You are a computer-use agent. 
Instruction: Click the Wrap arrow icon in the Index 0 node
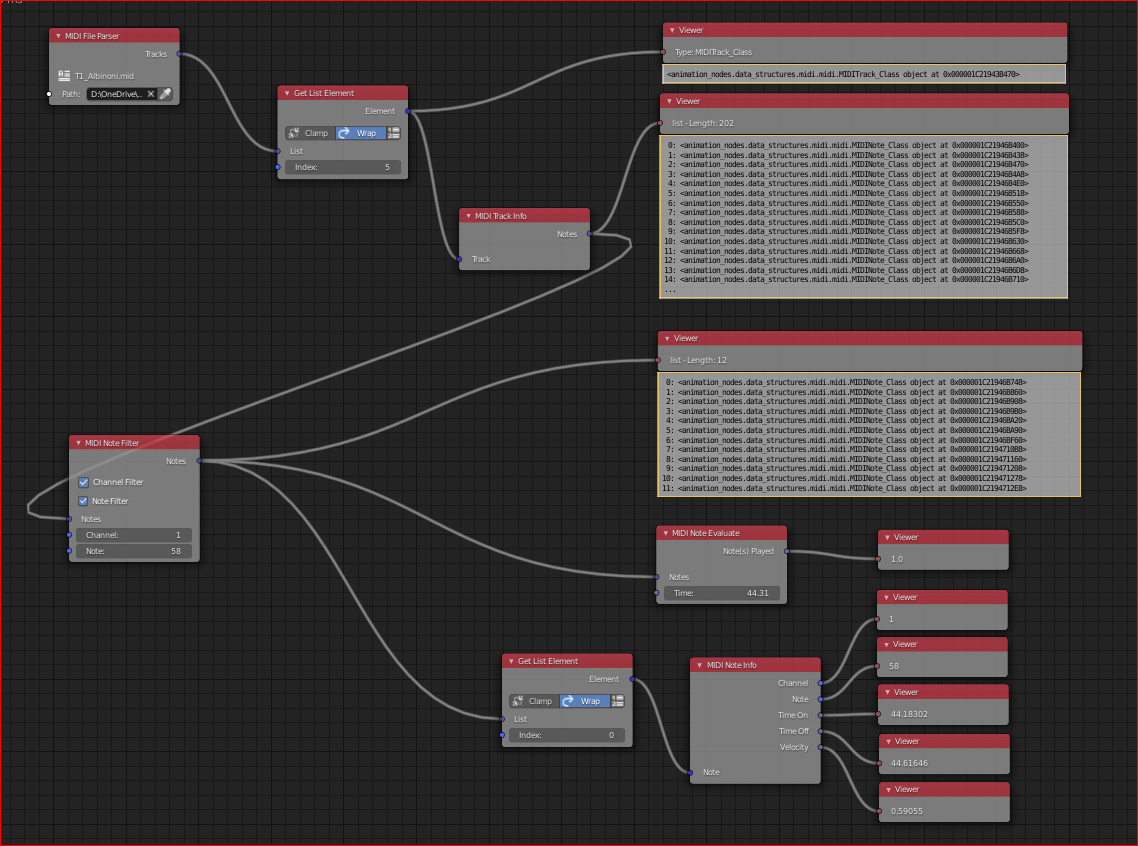point(568,701)
